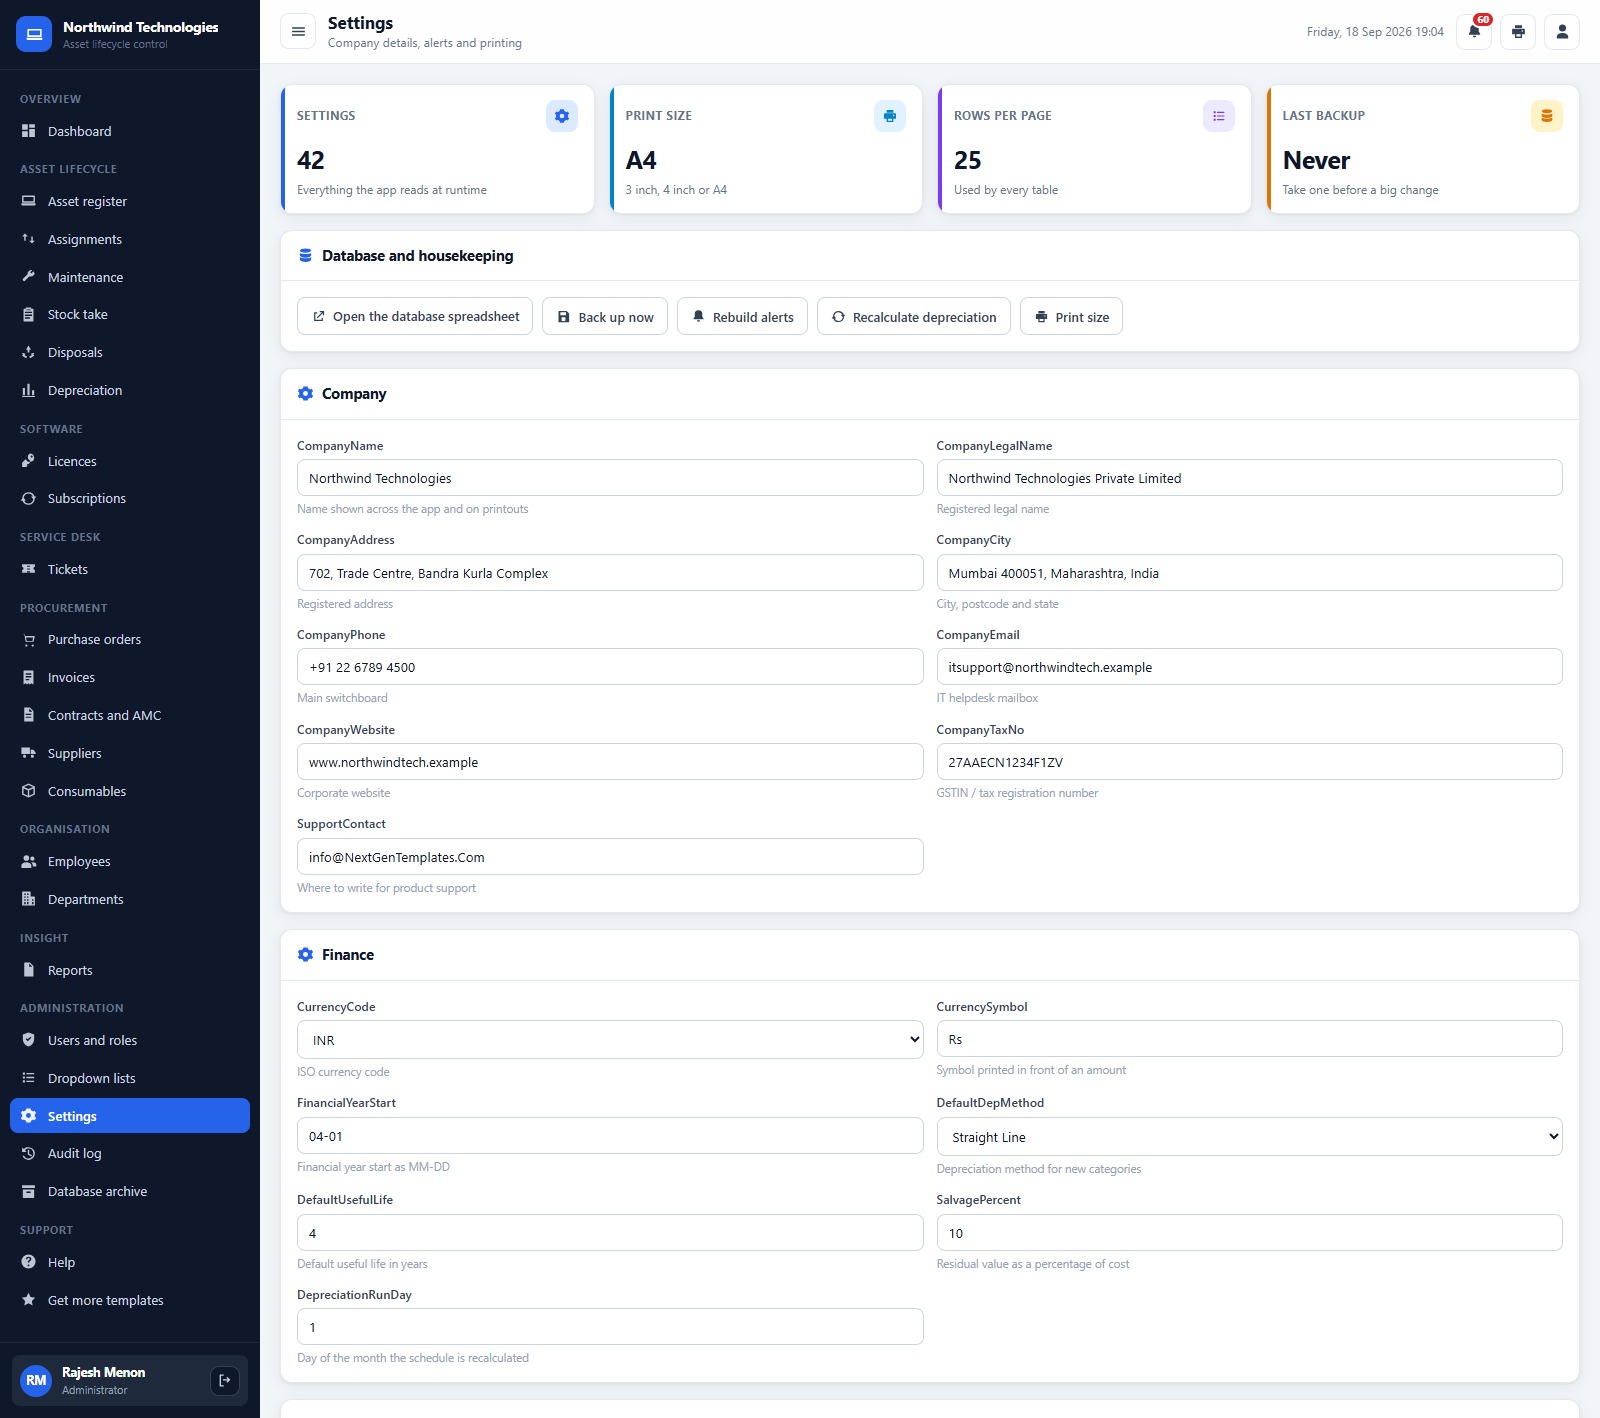The image size is (1600, 1418).
Task: Click Recalculate depreciation button
Action: point(914,317)
